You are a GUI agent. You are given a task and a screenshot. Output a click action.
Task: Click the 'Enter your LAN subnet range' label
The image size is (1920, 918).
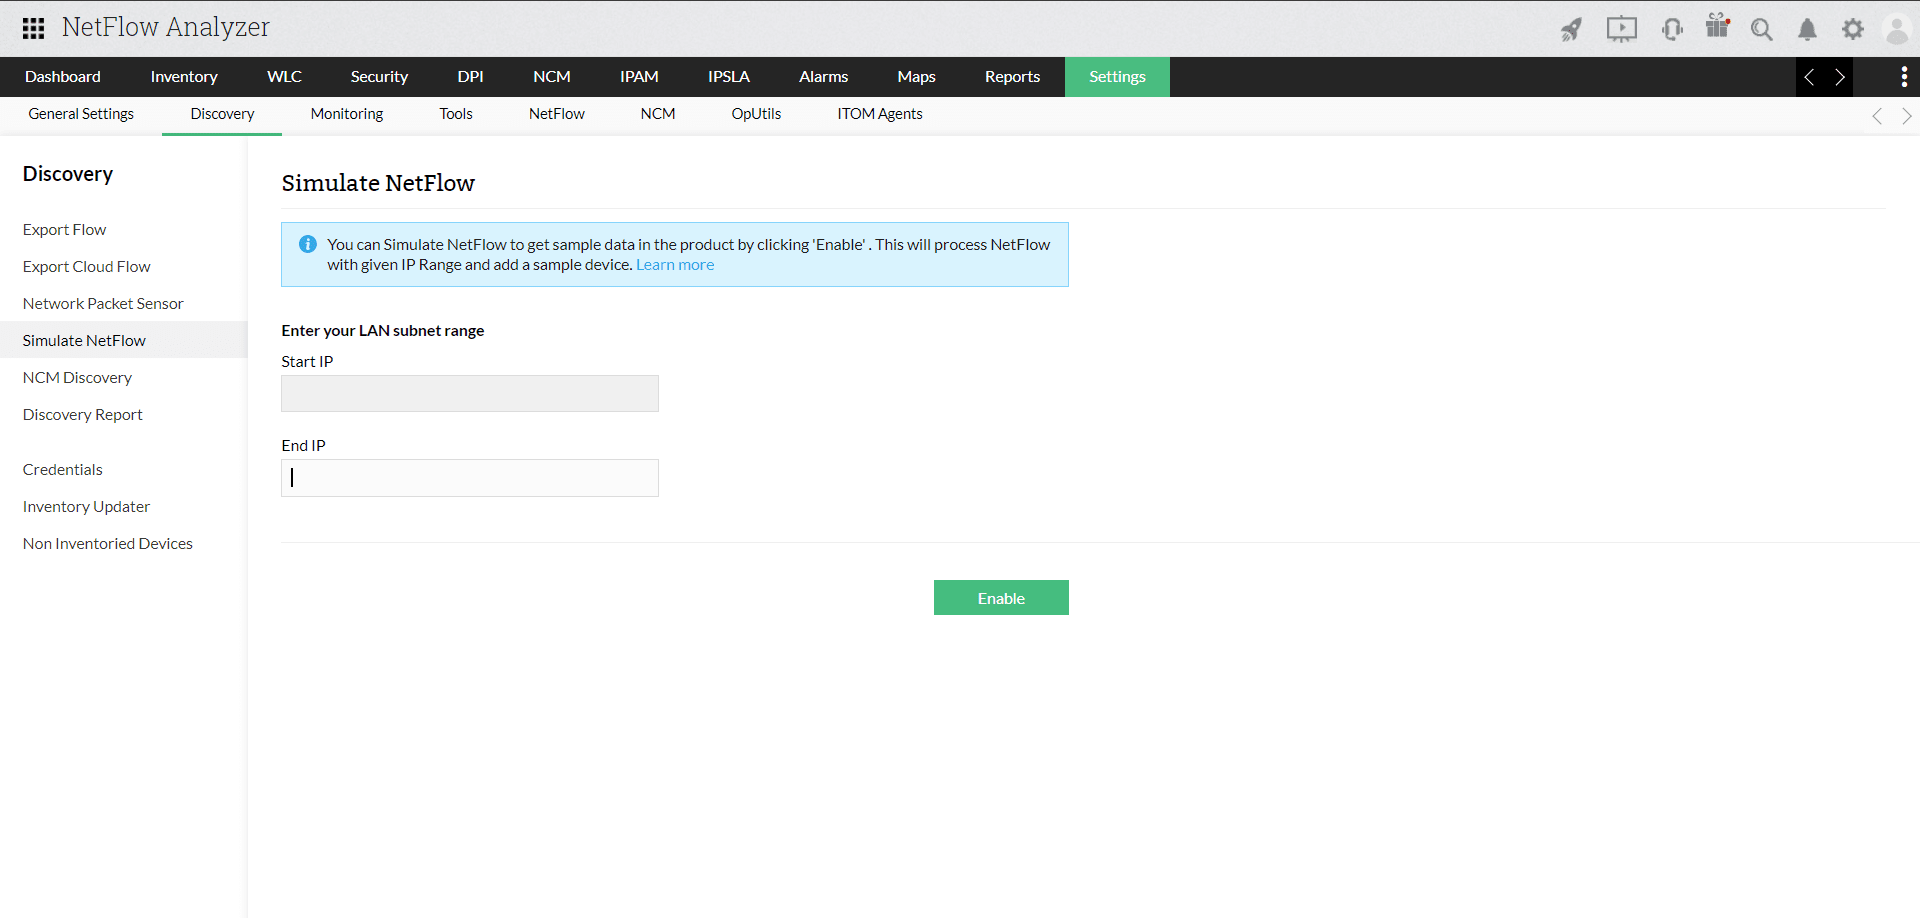tap(383, 331)
